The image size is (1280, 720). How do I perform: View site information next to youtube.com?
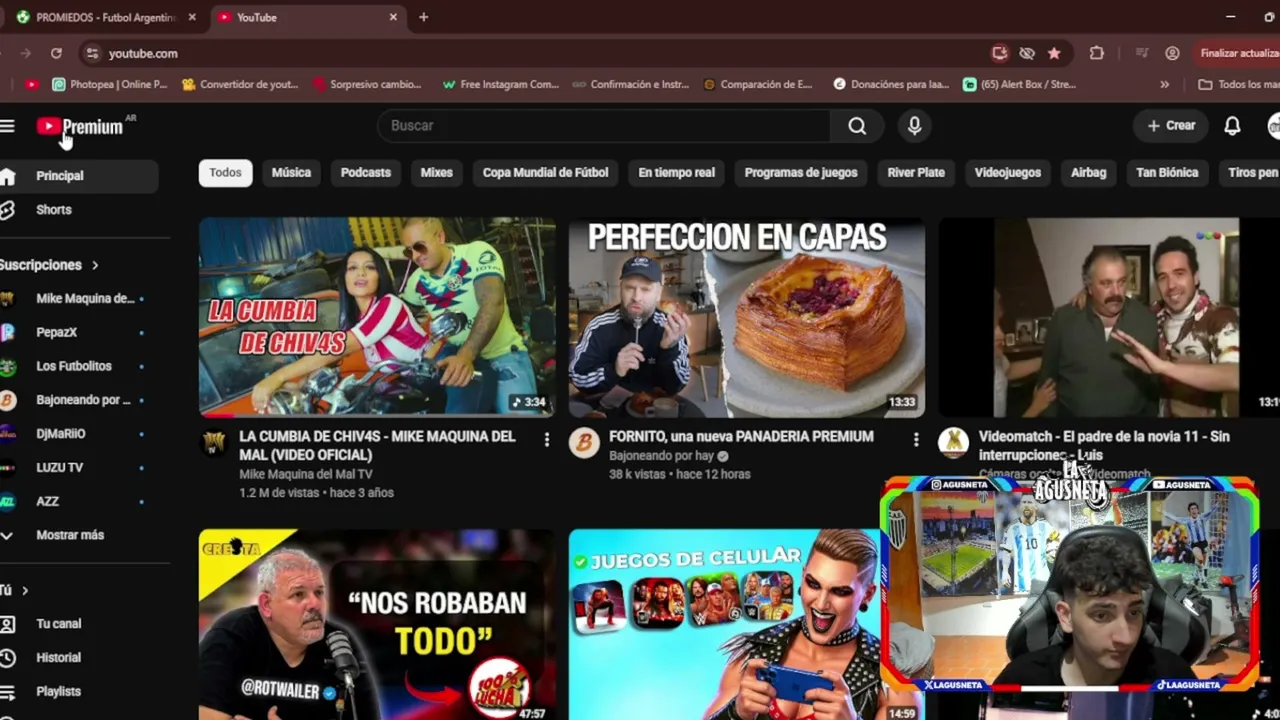[x=92, y=53]
